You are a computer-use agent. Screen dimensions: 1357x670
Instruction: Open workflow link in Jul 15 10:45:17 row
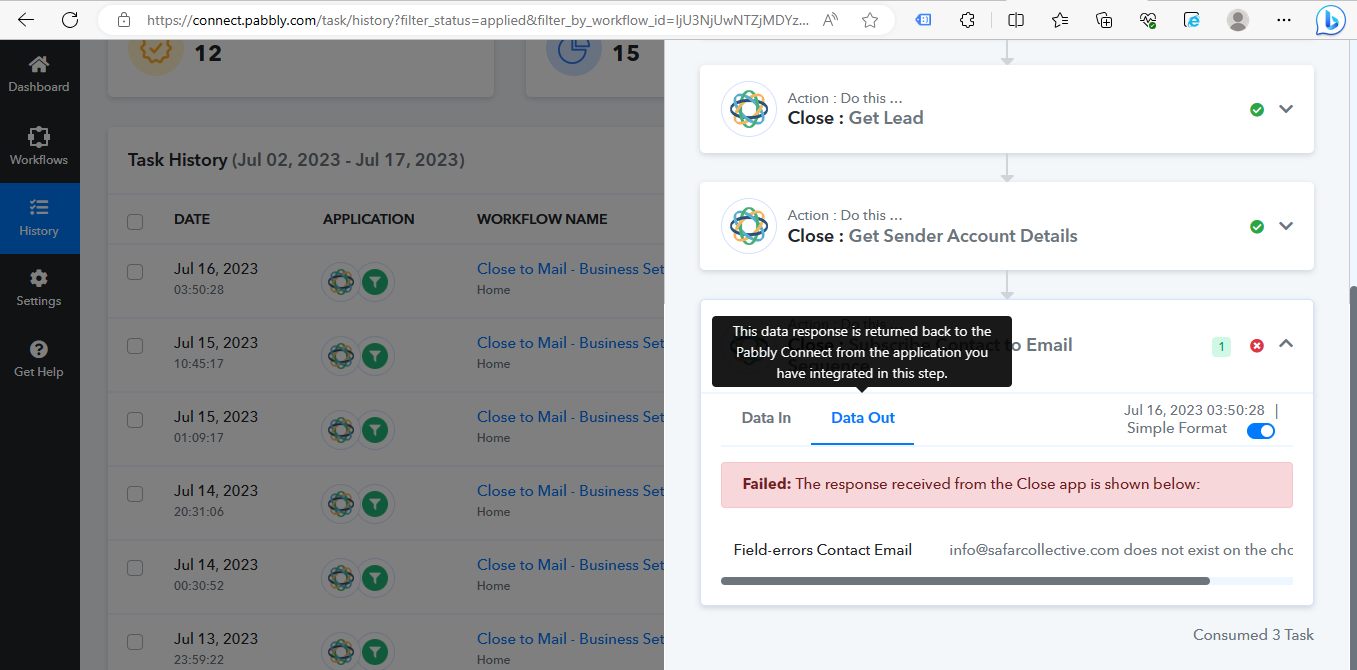click(570, 343)
